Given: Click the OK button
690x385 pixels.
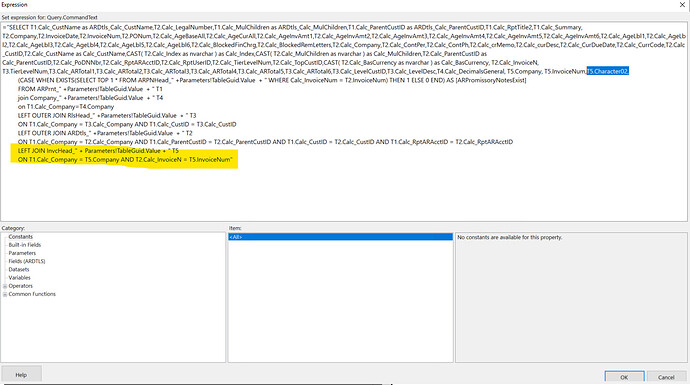Looking at the screenshot, I should [624, 377].
